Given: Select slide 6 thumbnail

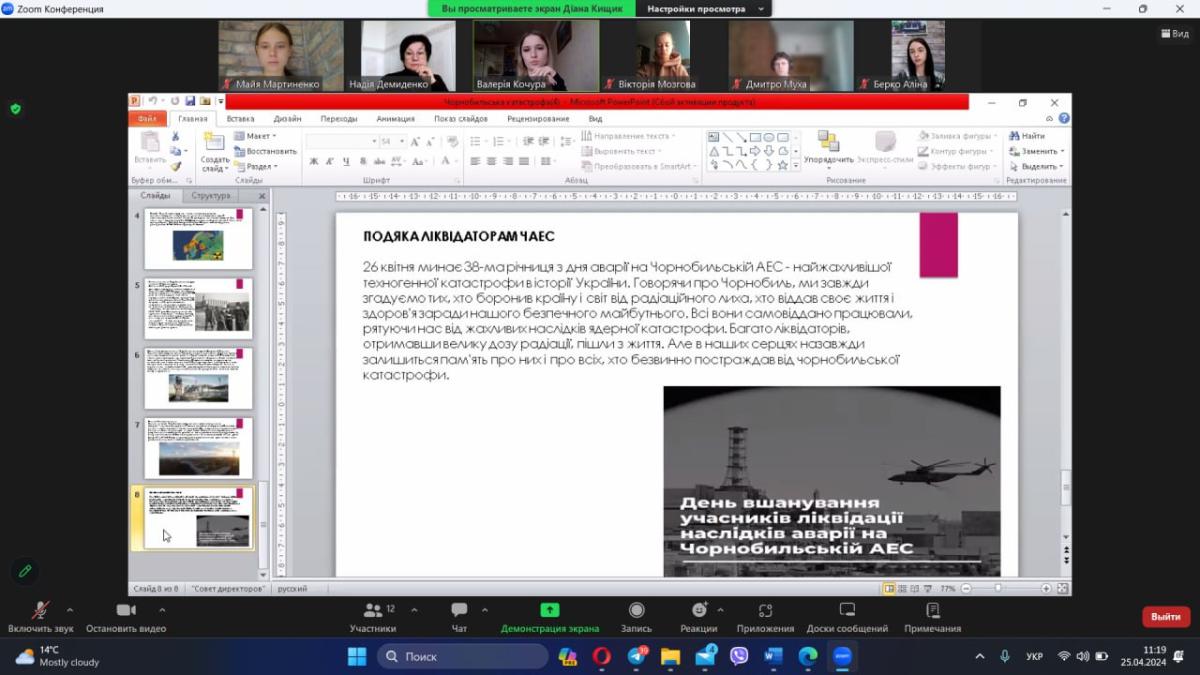Looking at the screenshot, I should coord(198,378).
